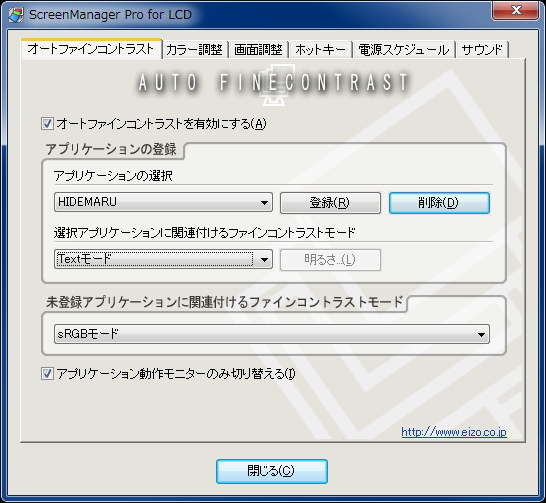Click the 未登録アプリケーション group heading text
This screenshot has width=546, height=503.
(225, 302)
